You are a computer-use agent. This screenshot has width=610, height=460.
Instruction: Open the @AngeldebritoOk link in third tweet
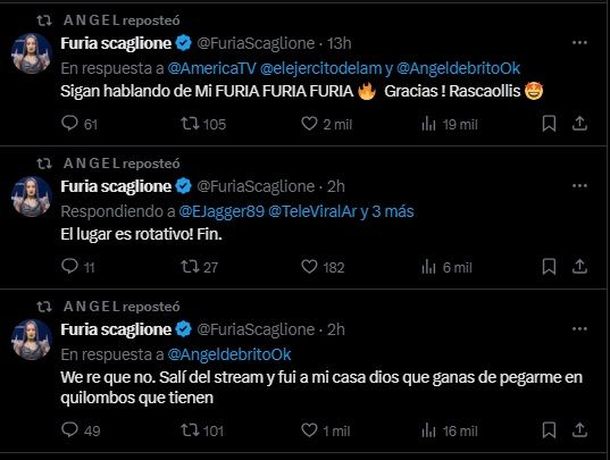pyautogui.click(x=225, y=353)
